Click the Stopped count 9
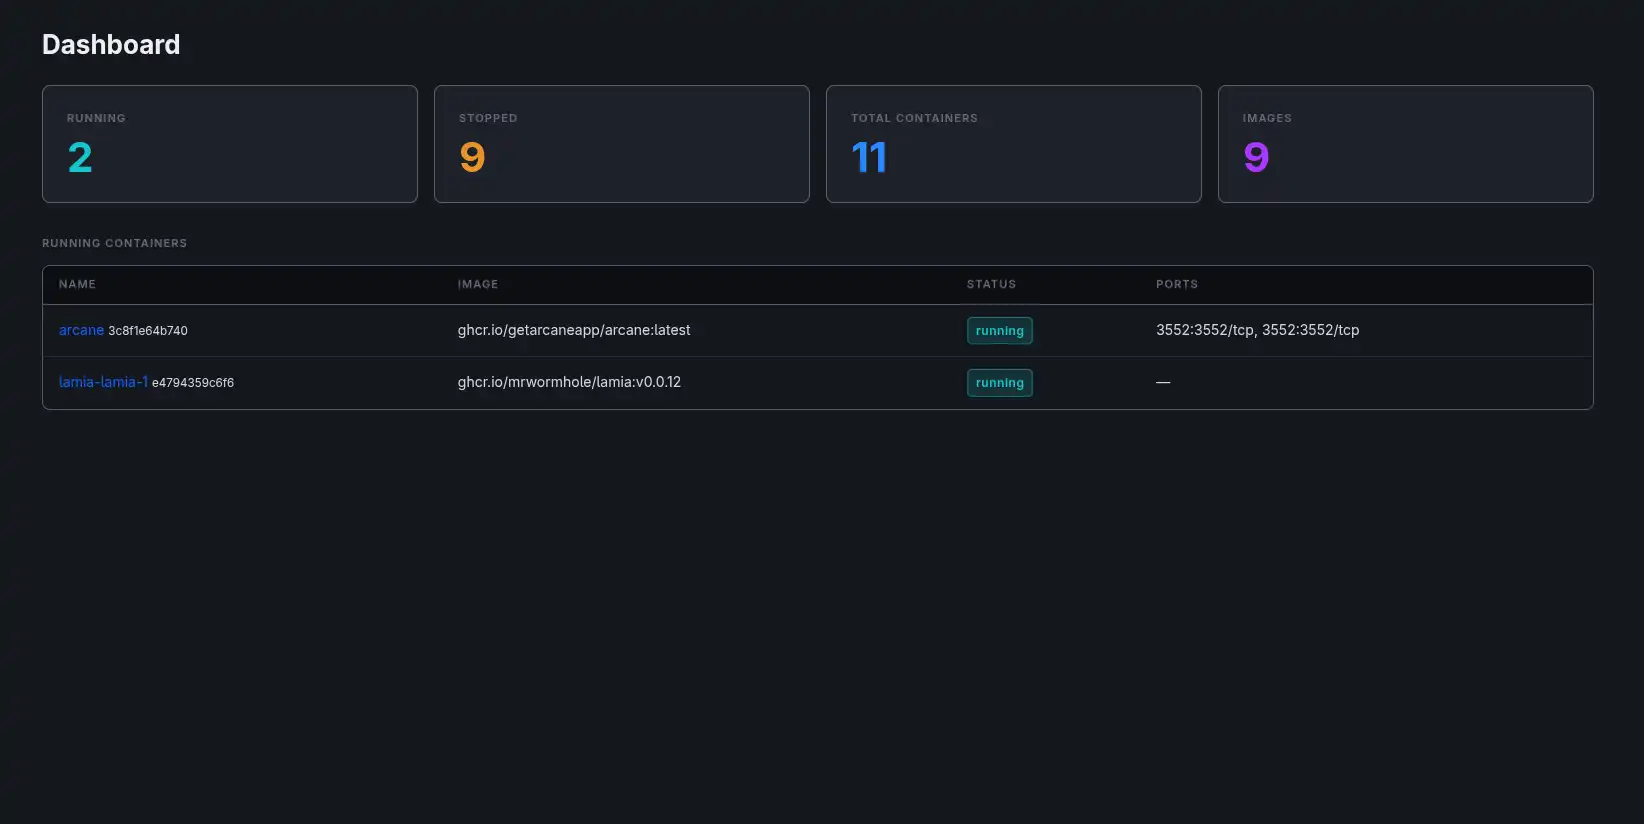This screenshot has height=824, width=1644. (x=472, y=157)
